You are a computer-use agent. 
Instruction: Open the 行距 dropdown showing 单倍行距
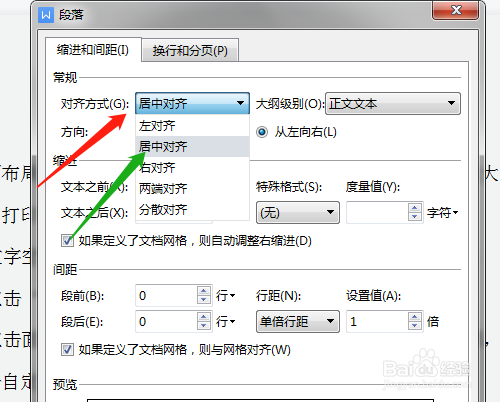coord(298,322)
